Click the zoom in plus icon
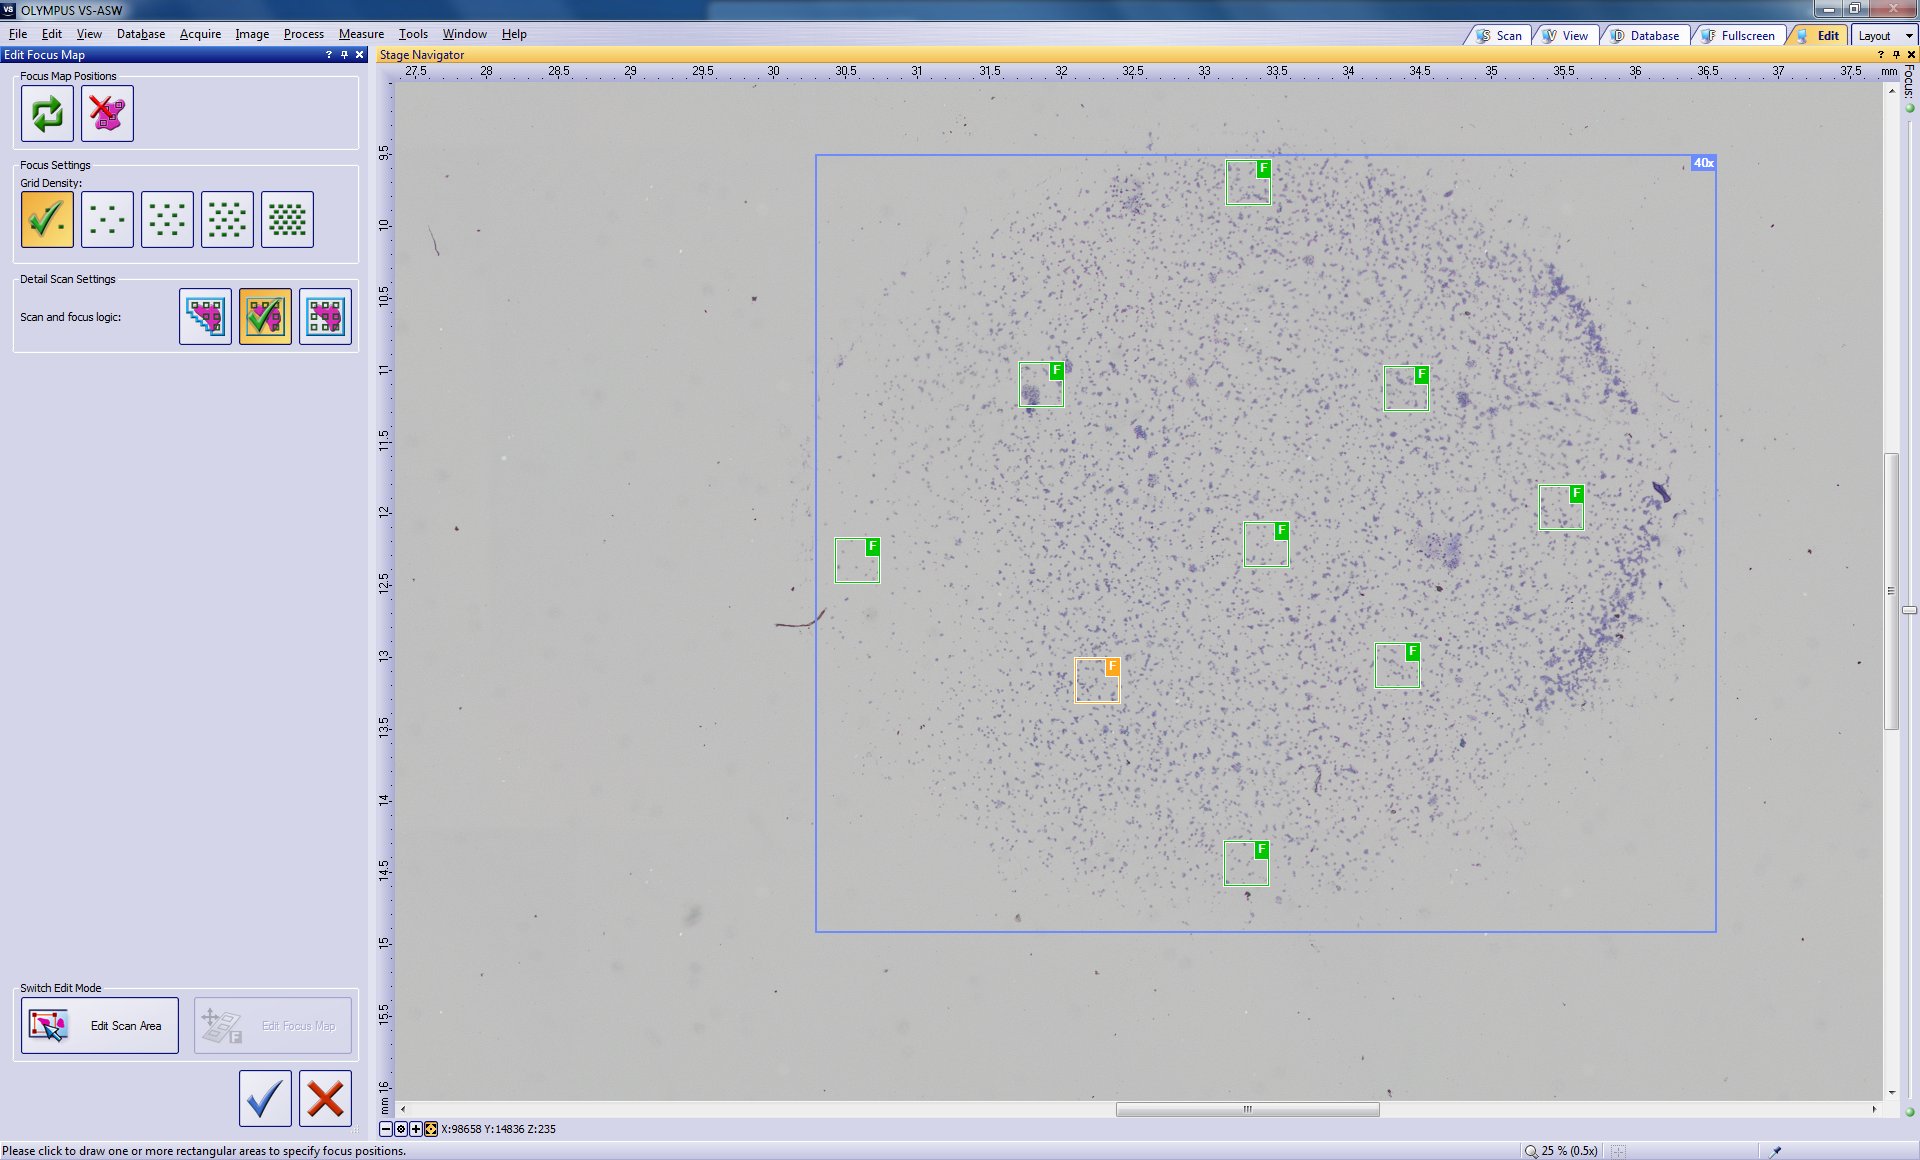1920x1160 pixels. click(416, 1129)
